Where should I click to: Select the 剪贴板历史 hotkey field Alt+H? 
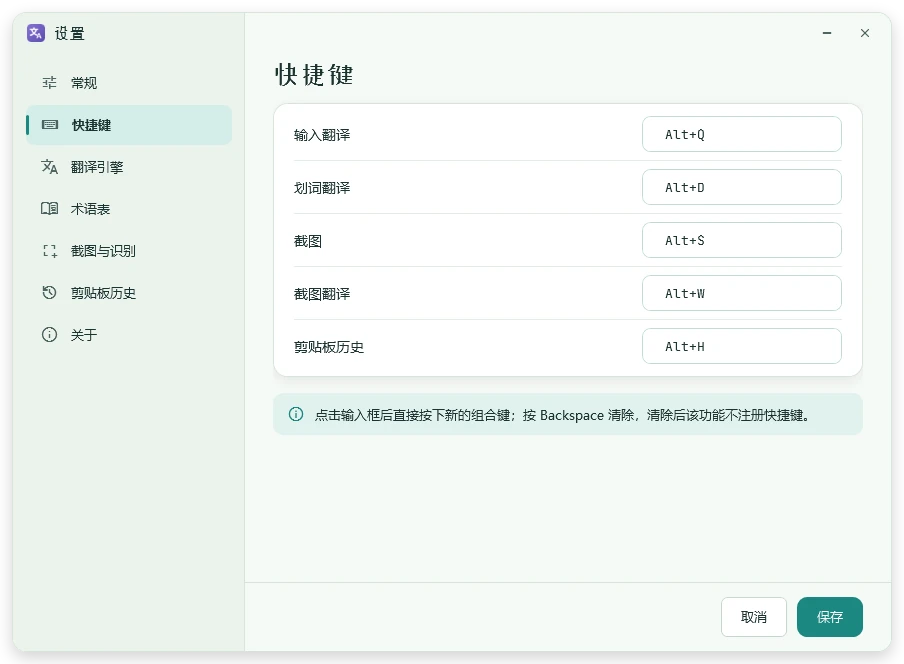click(x=741, y=346)
